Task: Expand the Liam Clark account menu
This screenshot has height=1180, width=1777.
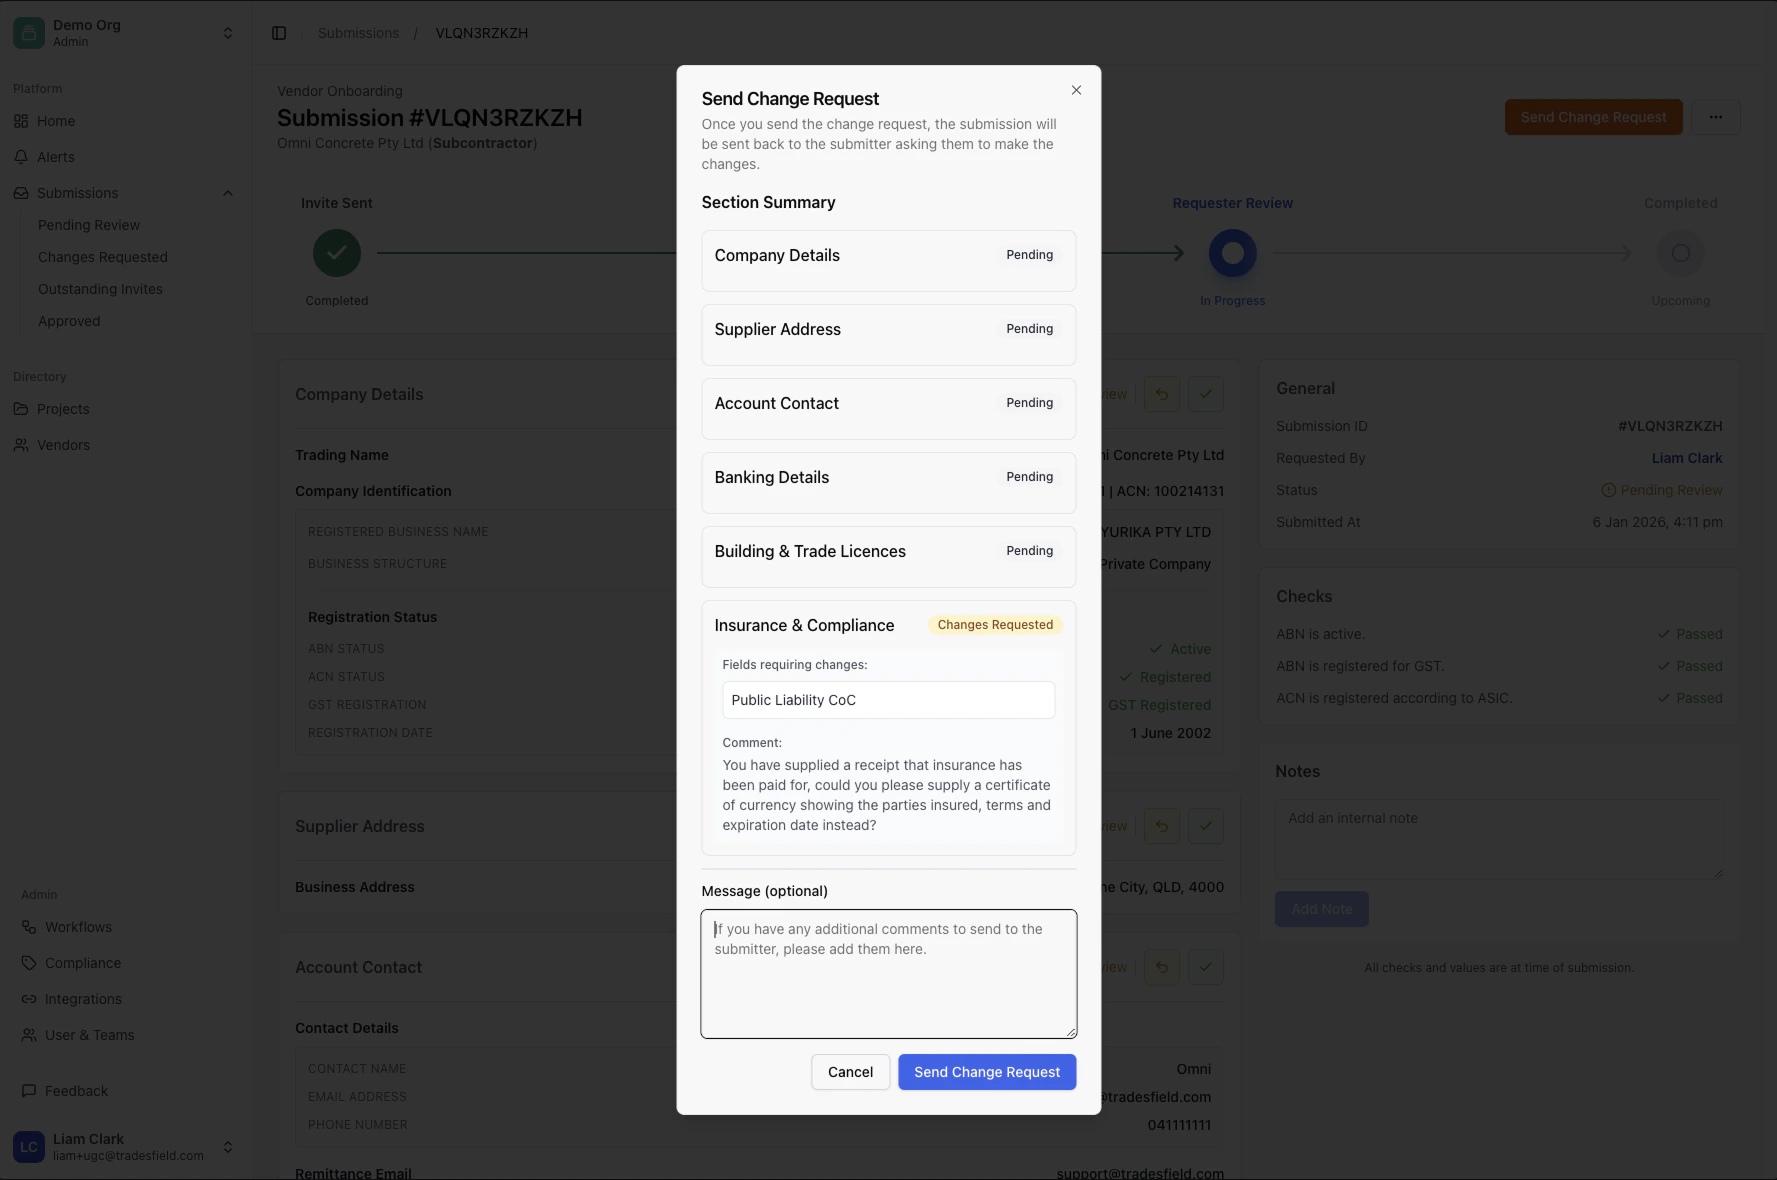Action: pyautogui.click(x=227, y=1146)
